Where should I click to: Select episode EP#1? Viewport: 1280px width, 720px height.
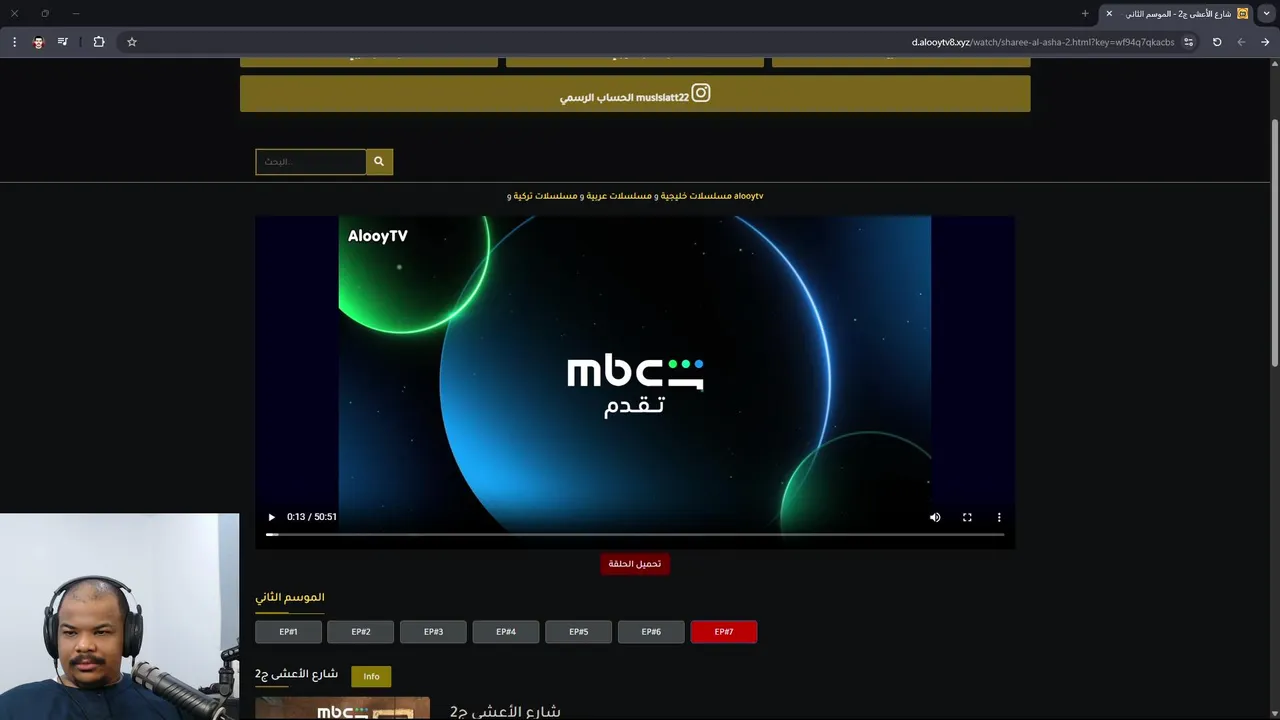(288, 632)
